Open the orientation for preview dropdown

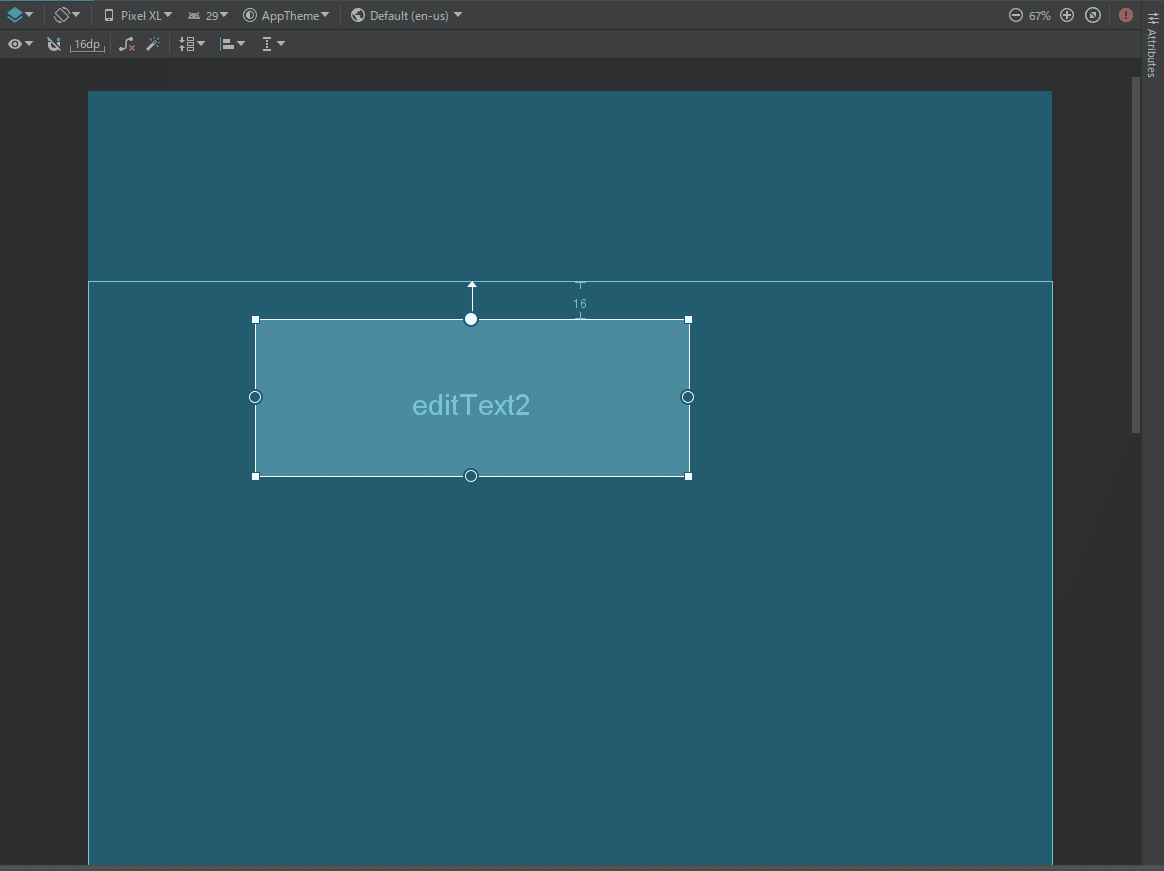(67, 15)
